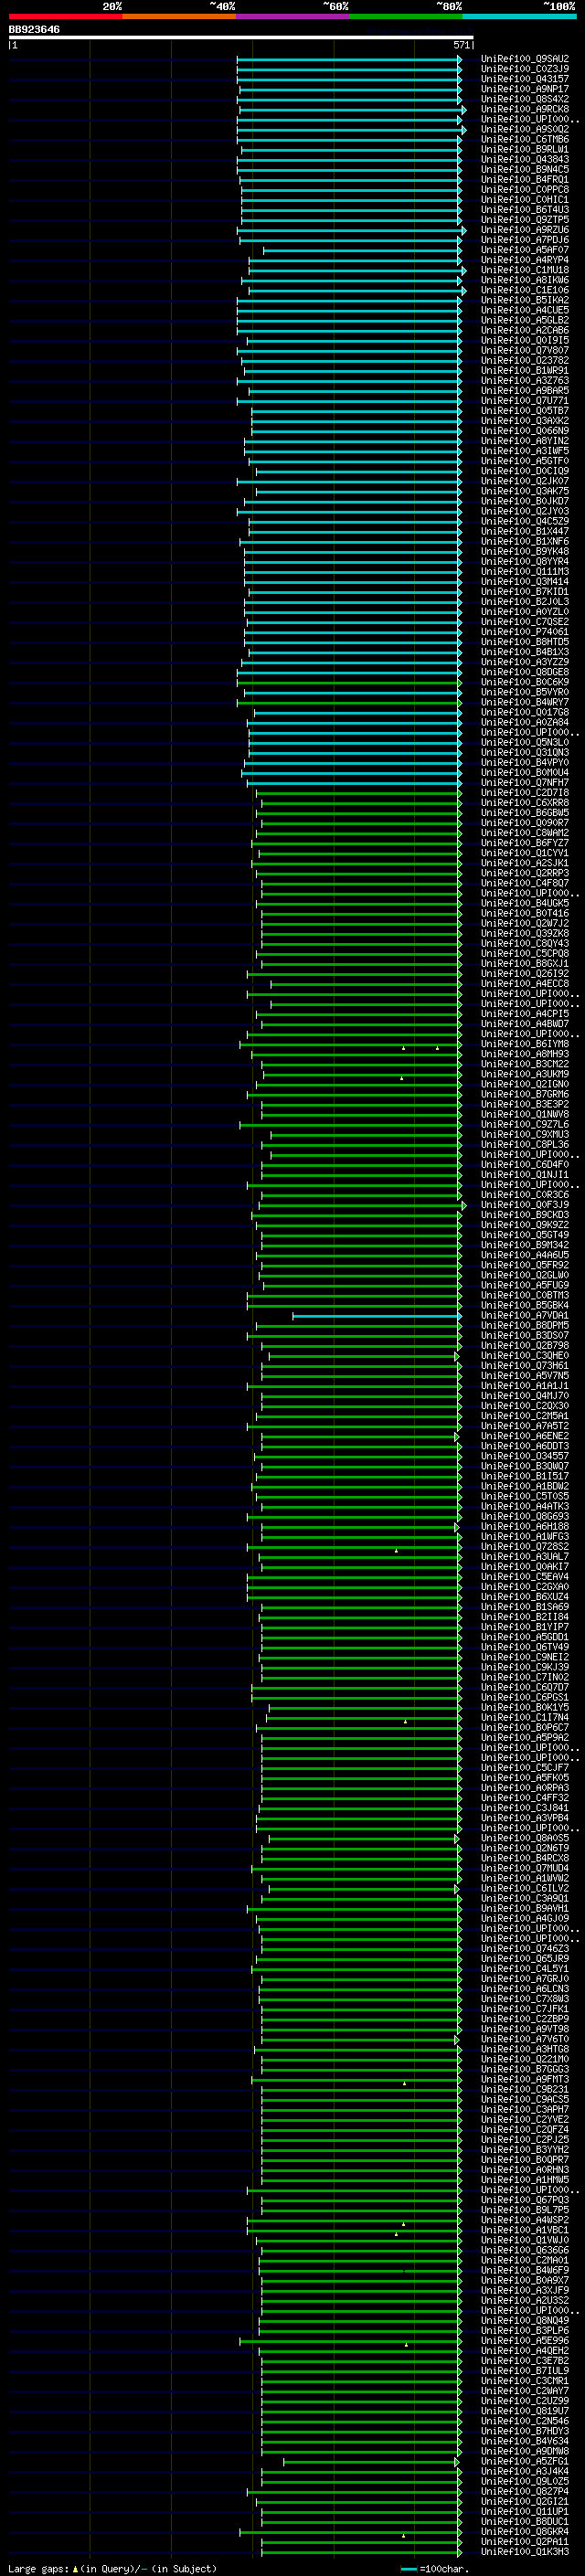Click the UniRef100_B5IKA2 label
The image size is (585, 2576).
click(x=525, y=300)
